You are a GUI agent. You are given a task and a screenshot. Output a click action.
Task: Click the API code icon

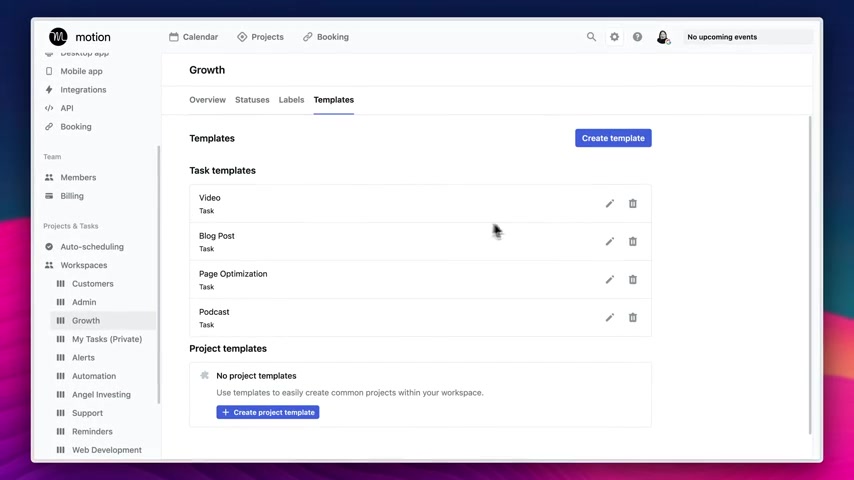tap(49, 108)
